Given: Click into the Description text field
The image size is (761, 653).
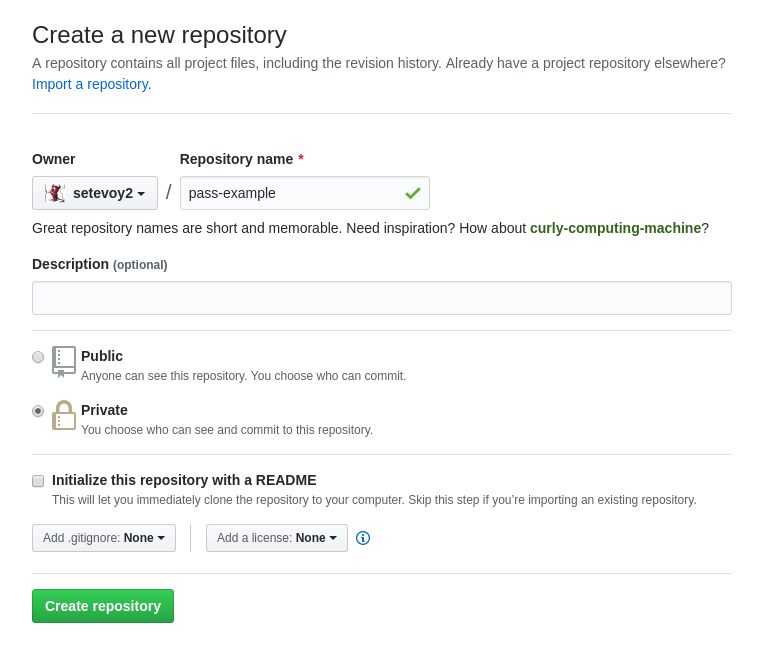Looking at the screenshot, I should tap(382, 298).
